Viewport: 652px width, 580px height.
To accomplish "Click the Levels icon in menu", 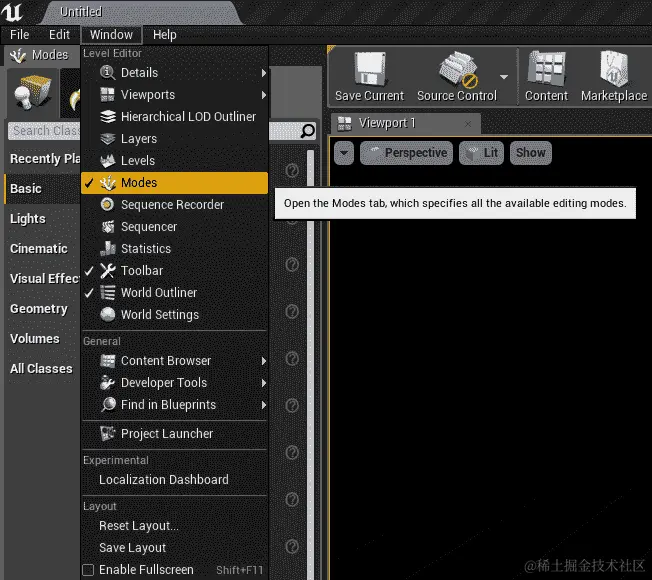I will pos(108,160).
